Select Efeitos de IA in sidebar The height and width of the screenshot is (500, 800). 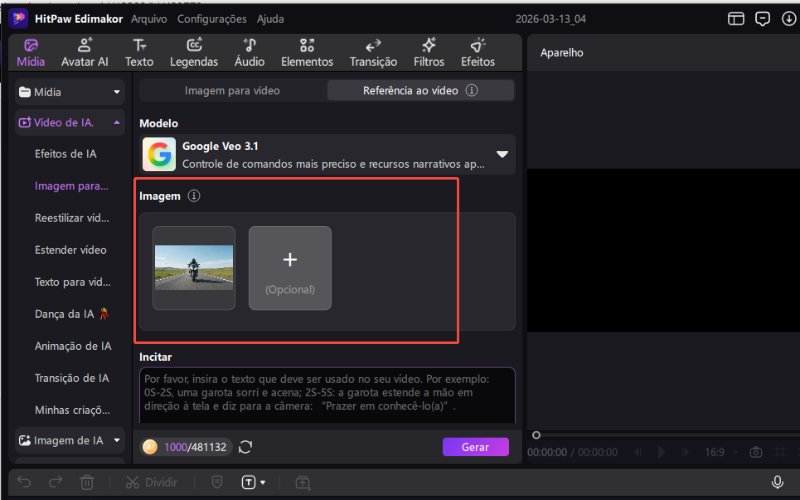65,154
